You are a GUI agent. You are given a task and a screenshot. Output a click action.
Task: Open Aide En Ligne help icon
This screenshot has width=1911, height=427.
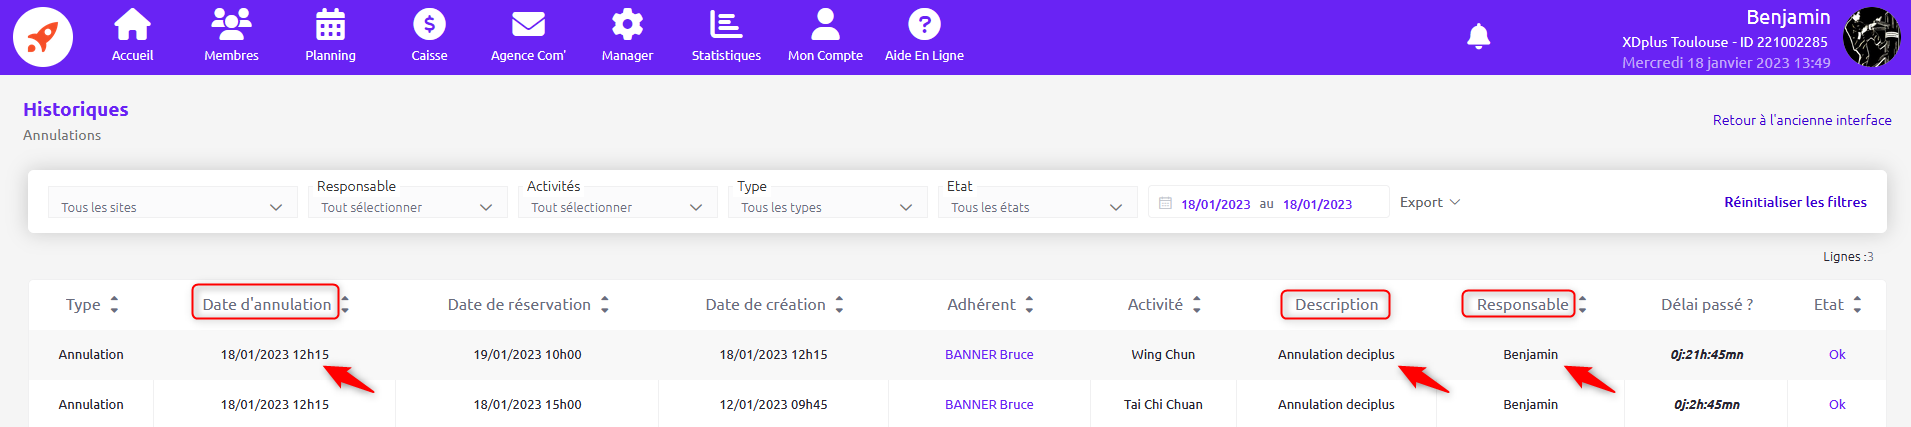tap(924, 25)
